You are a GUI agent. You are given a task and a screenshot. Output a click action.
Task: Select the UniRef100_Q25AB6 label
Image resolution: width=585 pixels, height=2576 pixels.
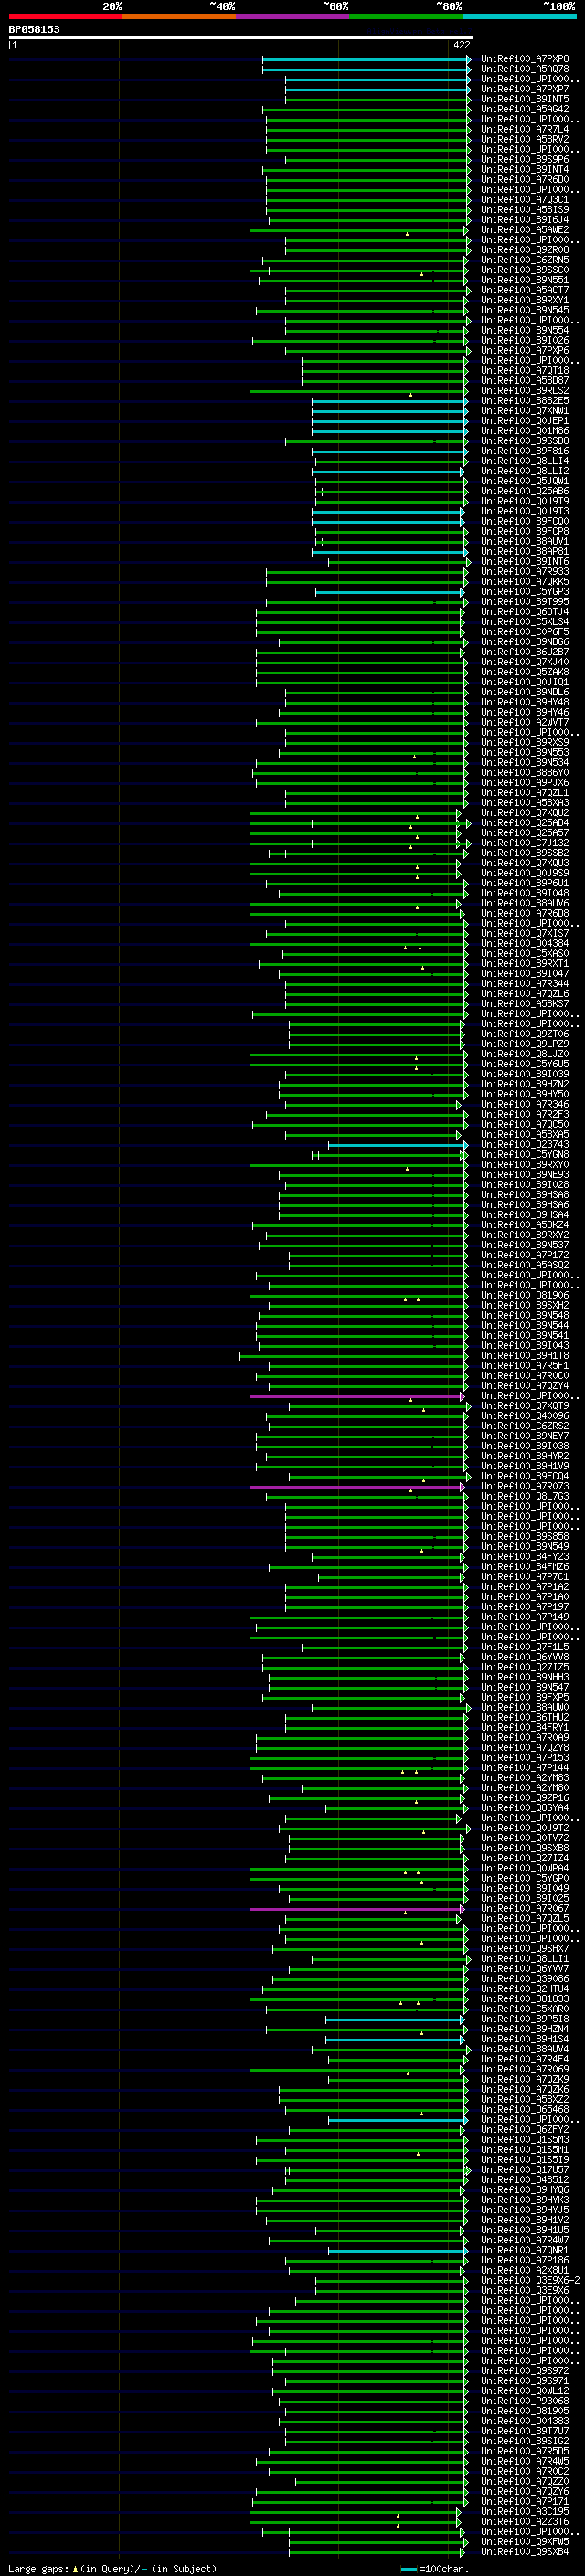(x=525, y=491)
